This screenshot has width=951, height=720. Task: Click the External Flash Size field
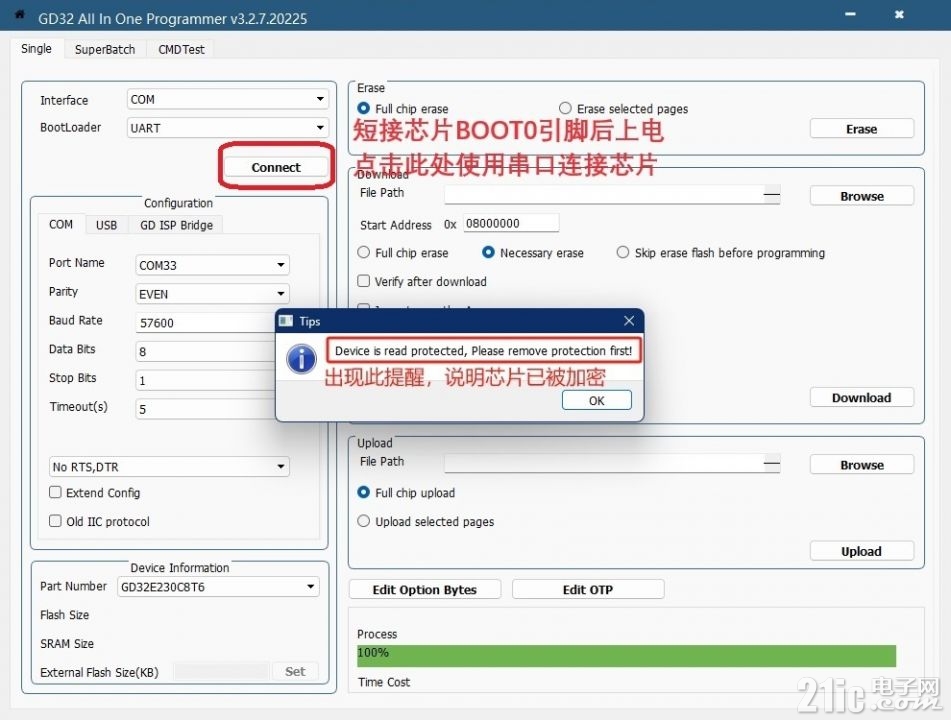pyautogui.click(x=221, y=671)
